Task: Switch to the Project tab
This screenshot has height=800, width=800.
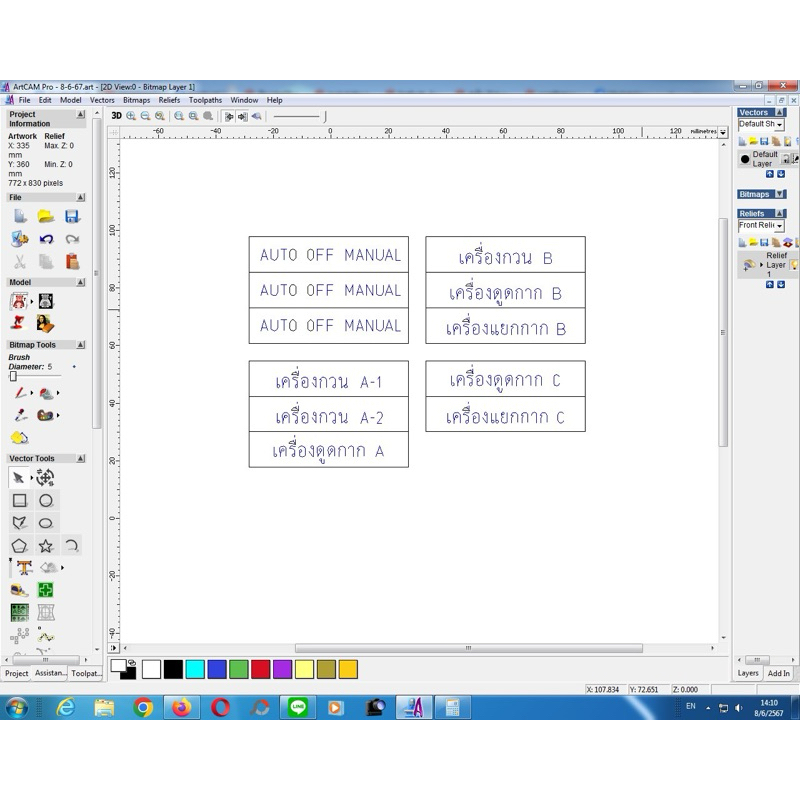Action: (17, 673)
